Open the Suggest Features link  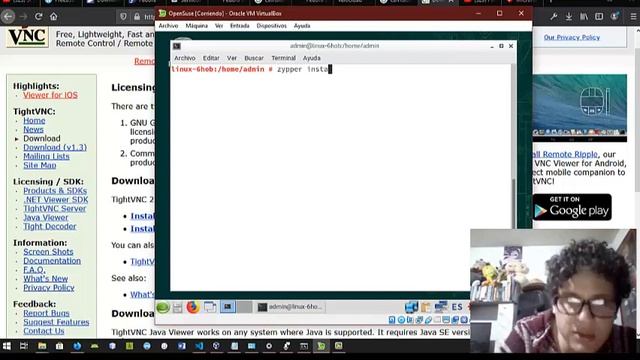point(56,322)
